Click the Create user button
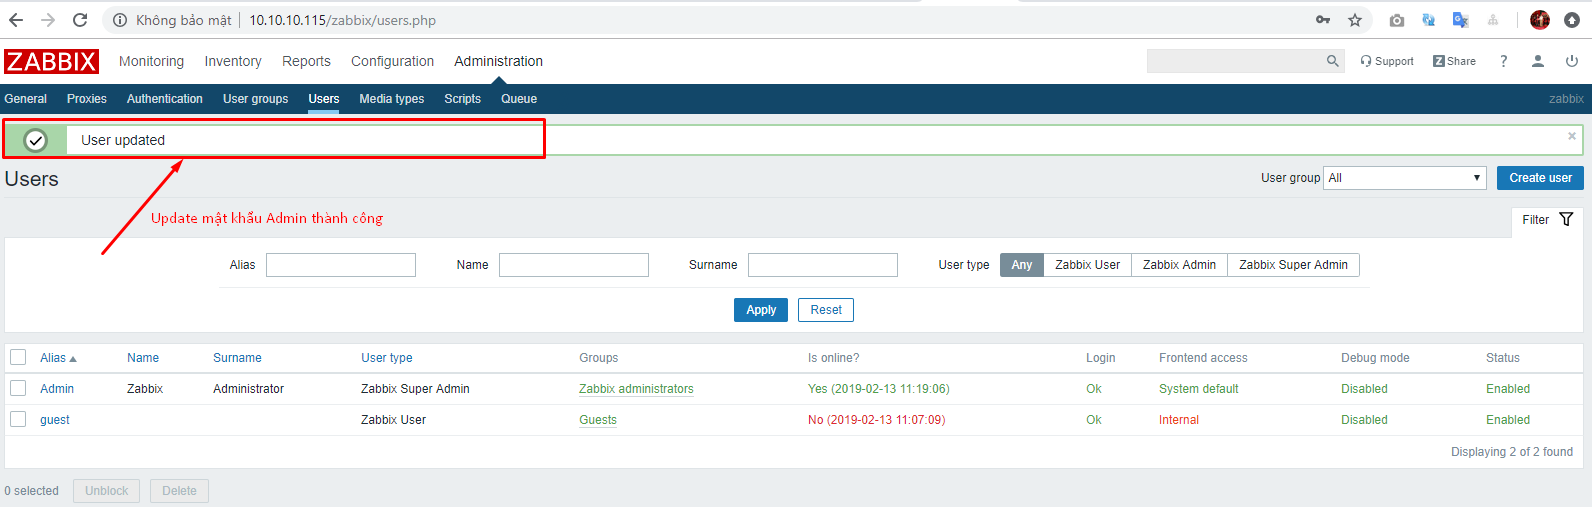This screenshot has width=1592, height=507. coord(1540,178)
